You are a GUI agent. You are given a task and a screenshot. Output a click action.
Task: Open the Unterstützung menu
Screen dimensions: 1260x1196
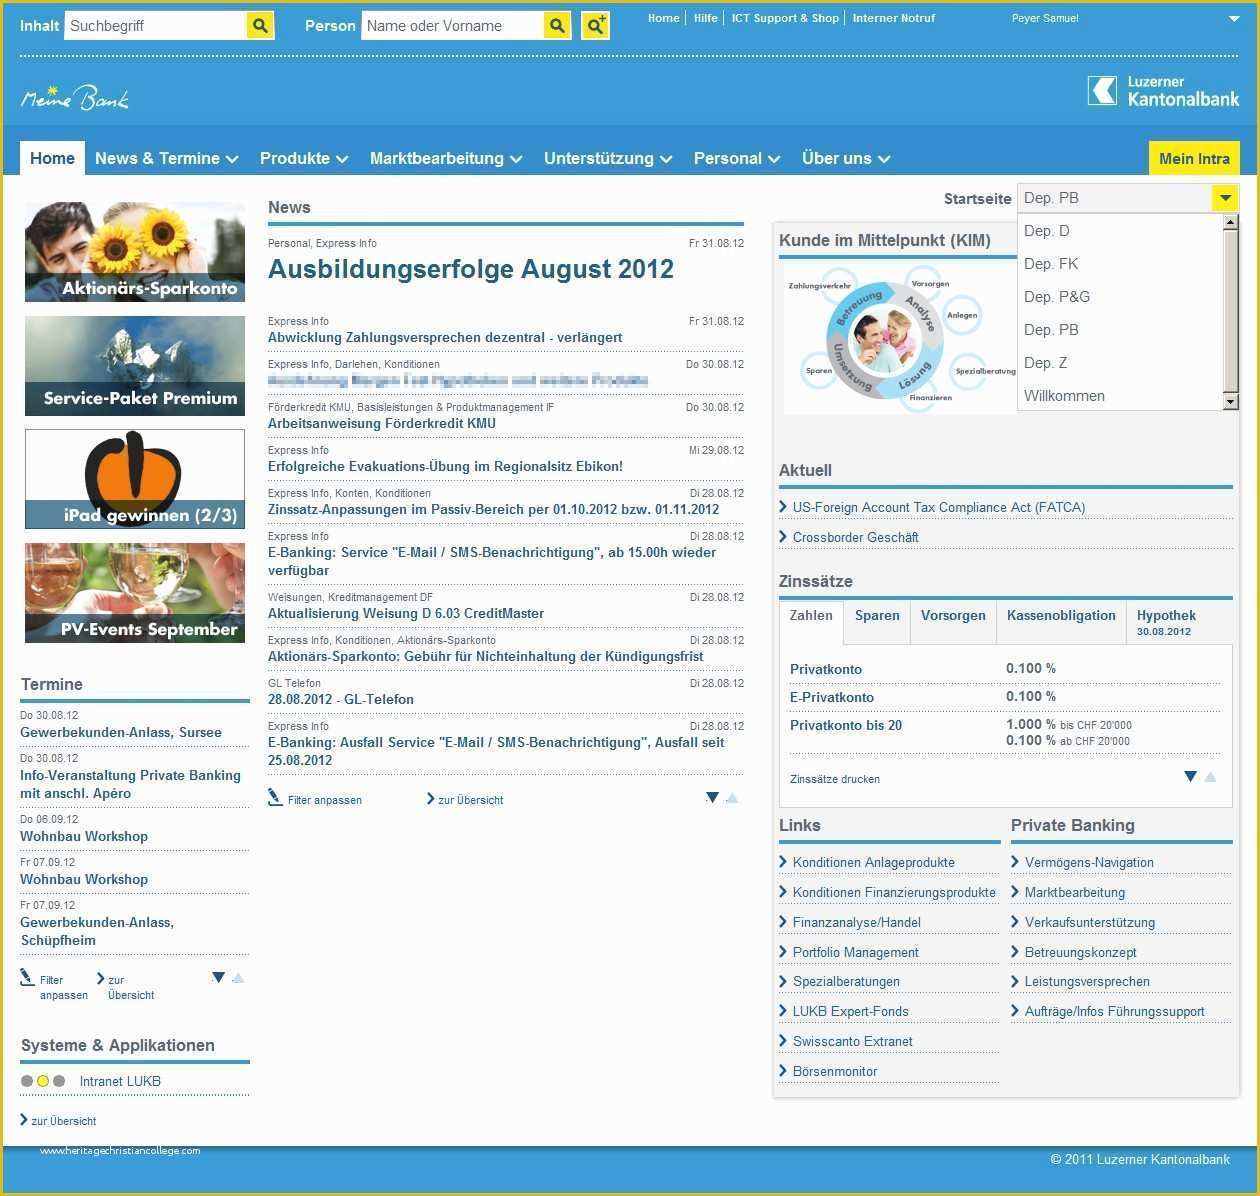point(608,158)
